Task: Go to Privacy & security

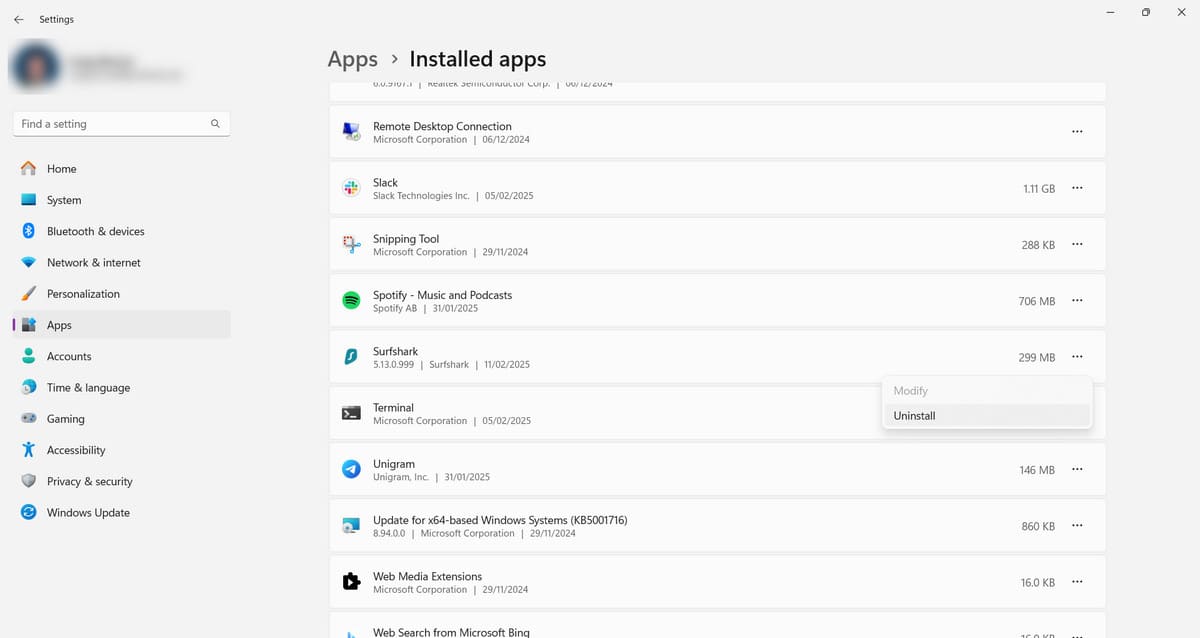Action: tap(121, 481)
